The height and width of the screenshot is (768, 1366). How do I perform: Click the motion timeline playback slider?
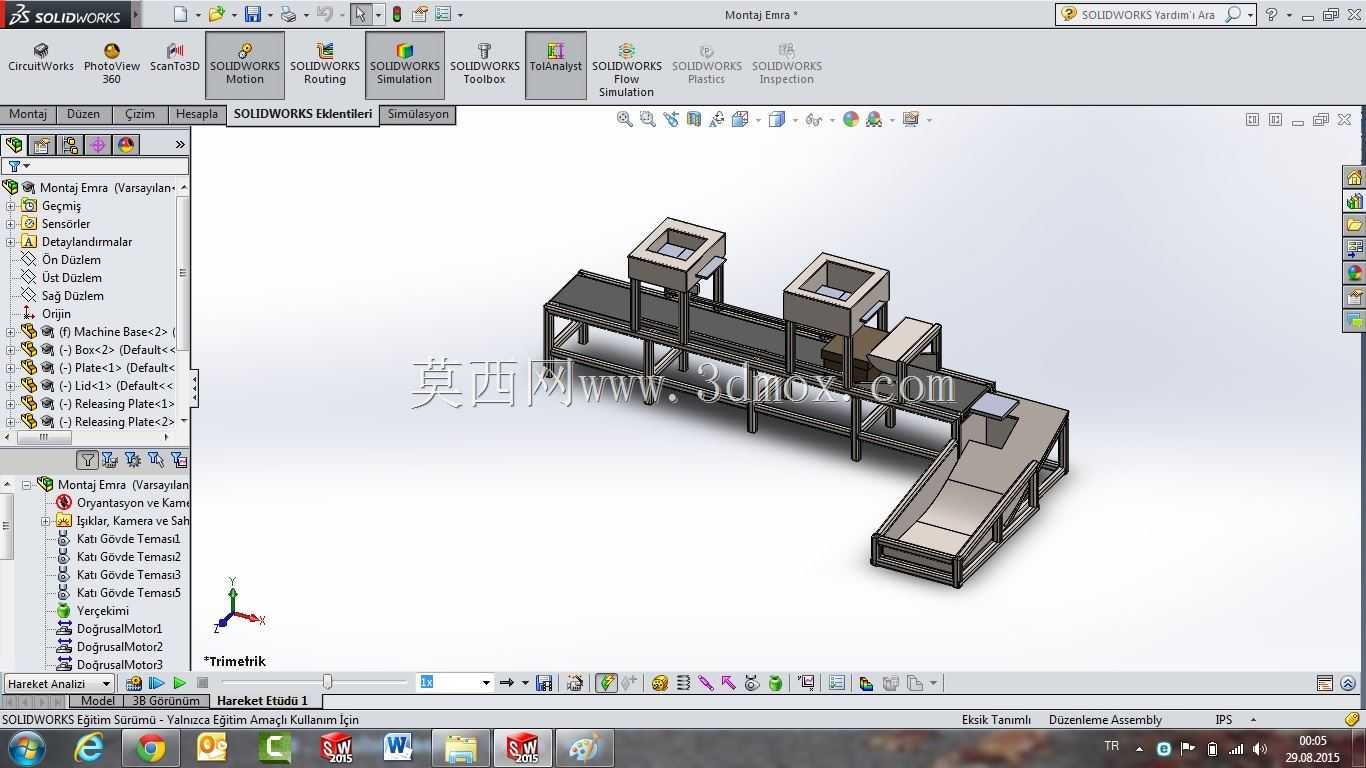(327, 683)
